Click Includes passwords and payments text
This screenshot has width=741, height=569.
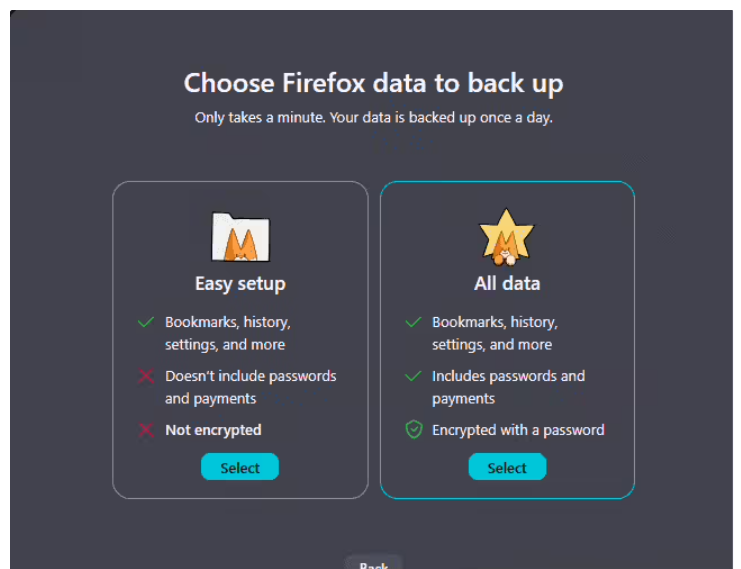coord(508,387)
